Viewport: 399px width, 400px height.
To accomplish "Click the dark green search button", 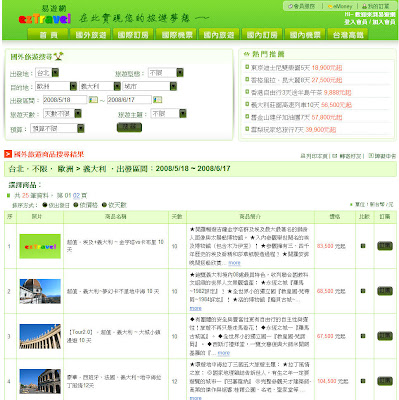I will point(129,127).
